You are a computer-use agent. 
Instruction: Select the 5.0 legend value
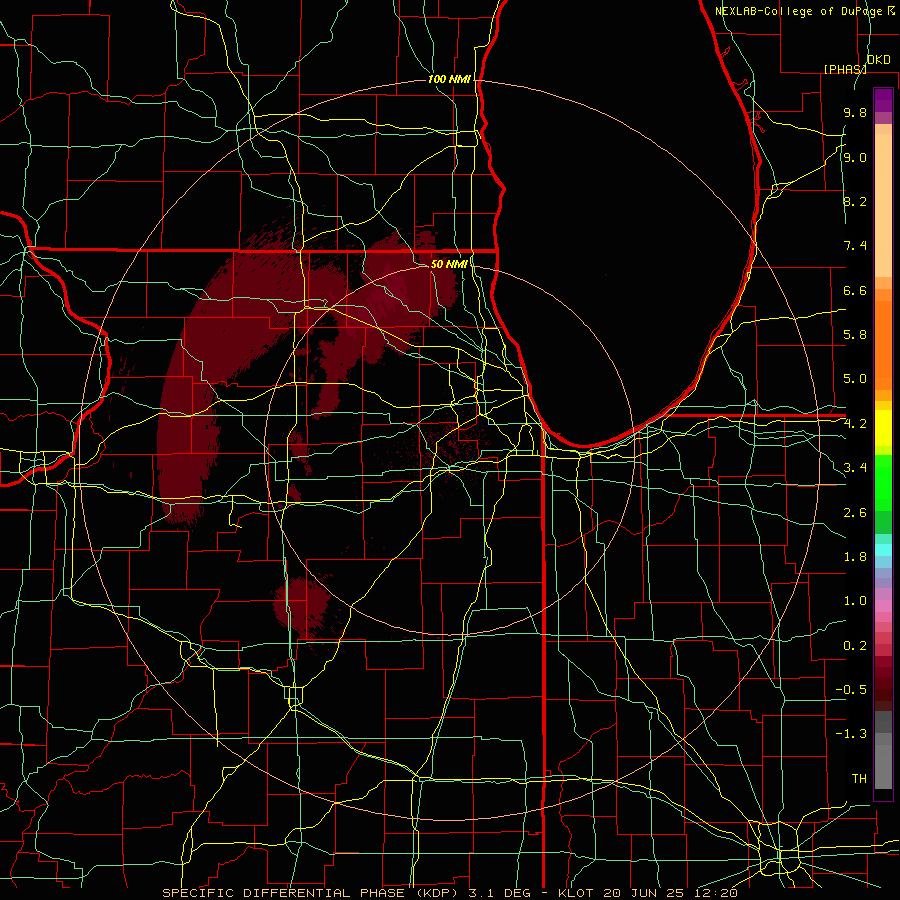855,379
